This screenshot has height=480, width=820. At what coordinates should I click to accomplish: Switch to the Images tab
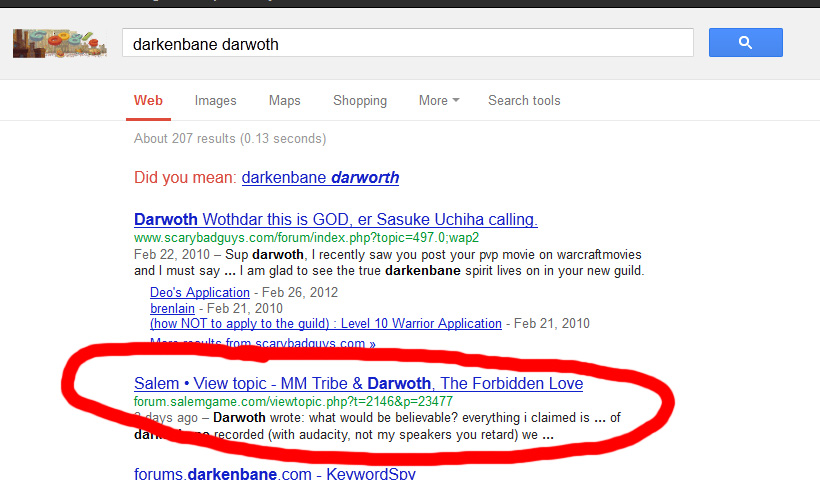pos(215,100)
